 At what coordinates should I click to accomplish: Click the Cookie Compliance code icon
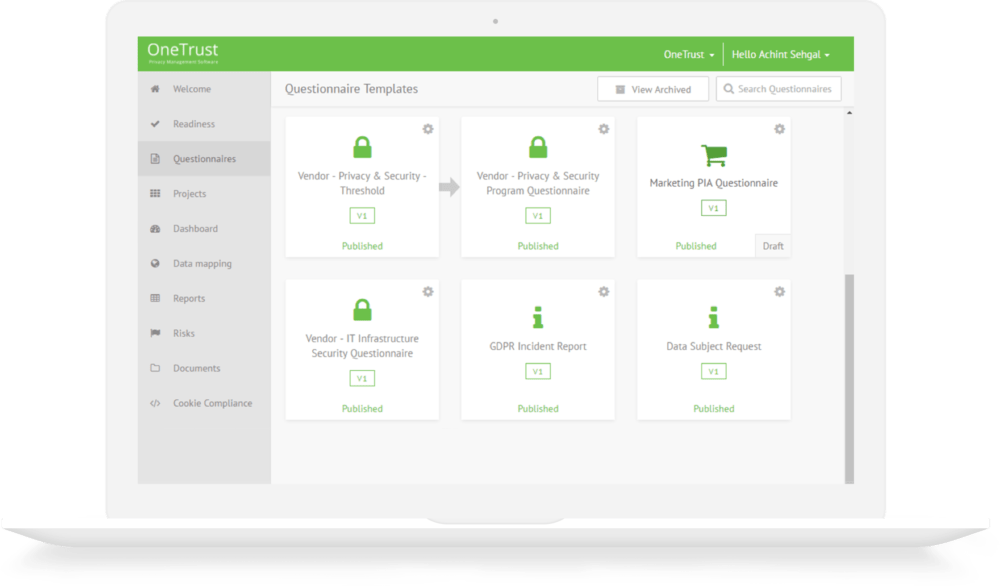click(155, 403)
